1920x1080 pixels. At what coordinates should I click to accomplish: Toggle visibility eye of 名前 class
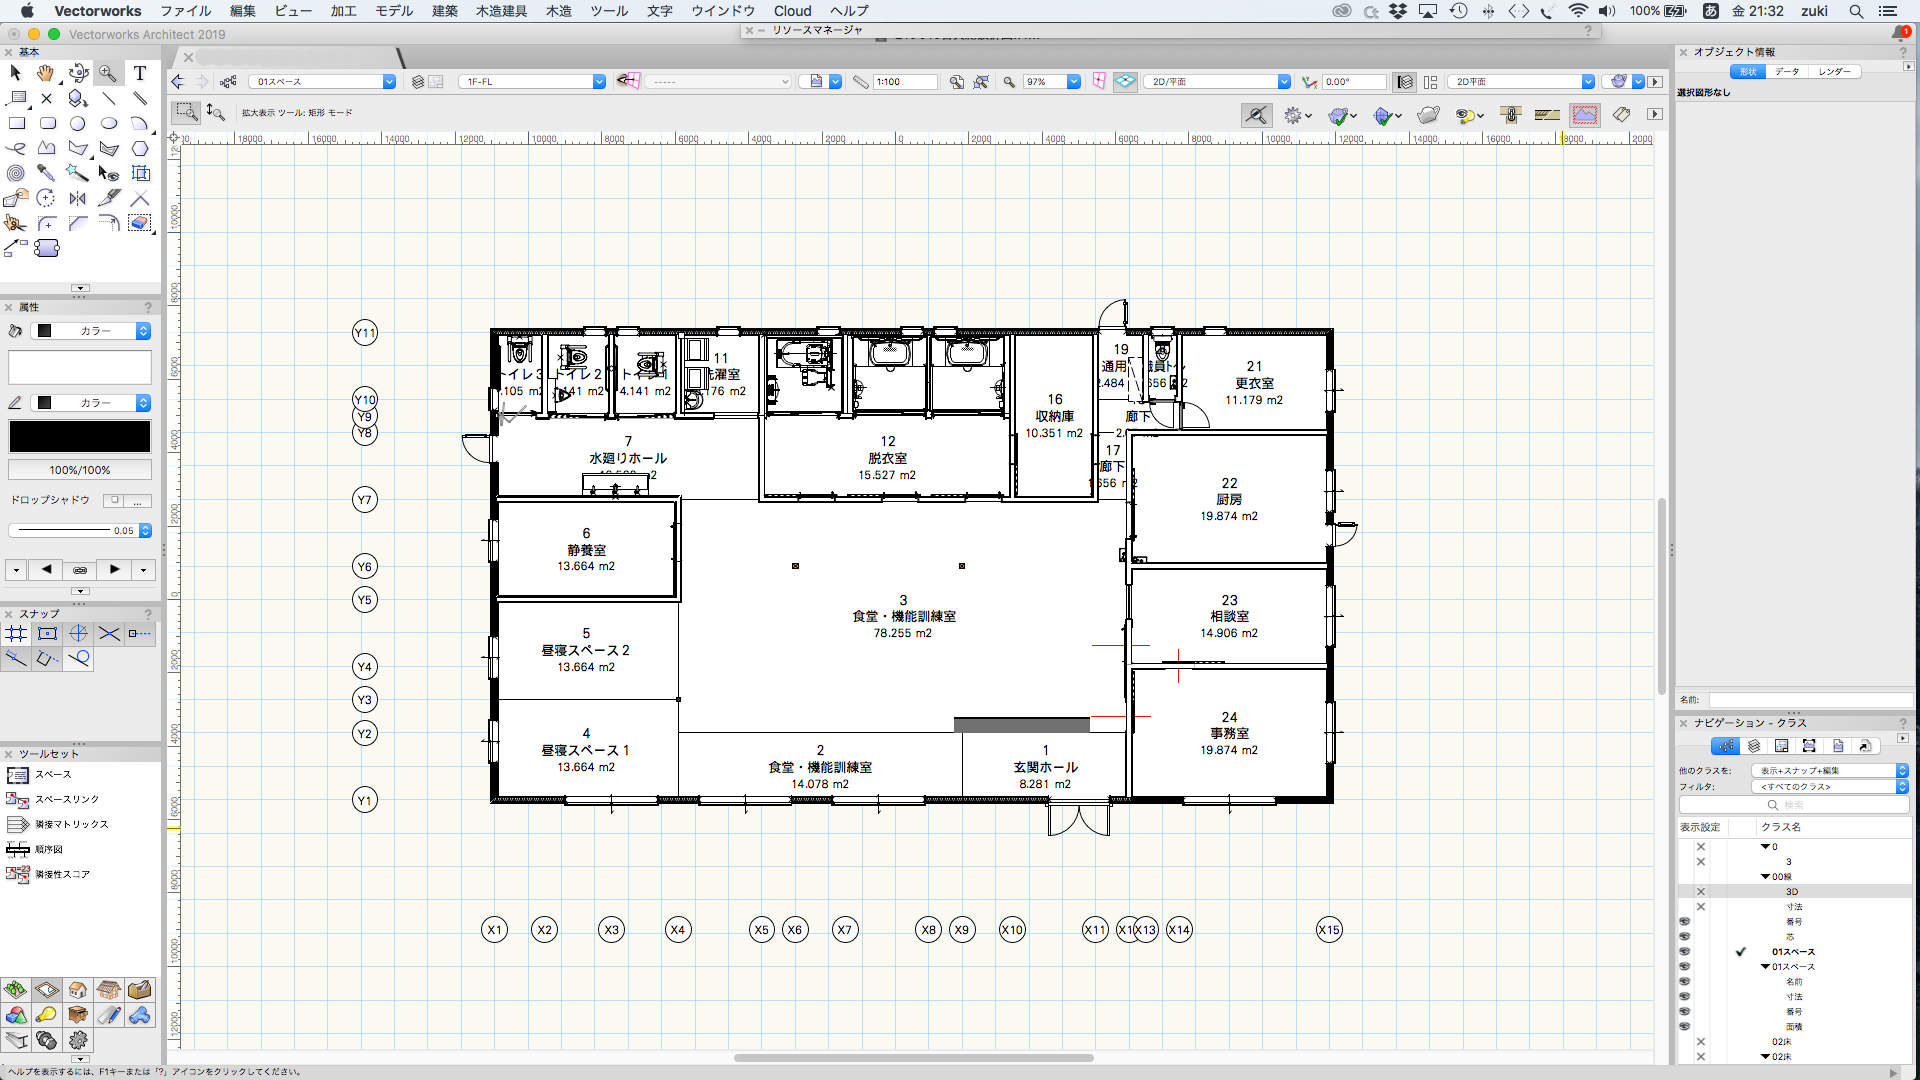tap(1684, 982)
